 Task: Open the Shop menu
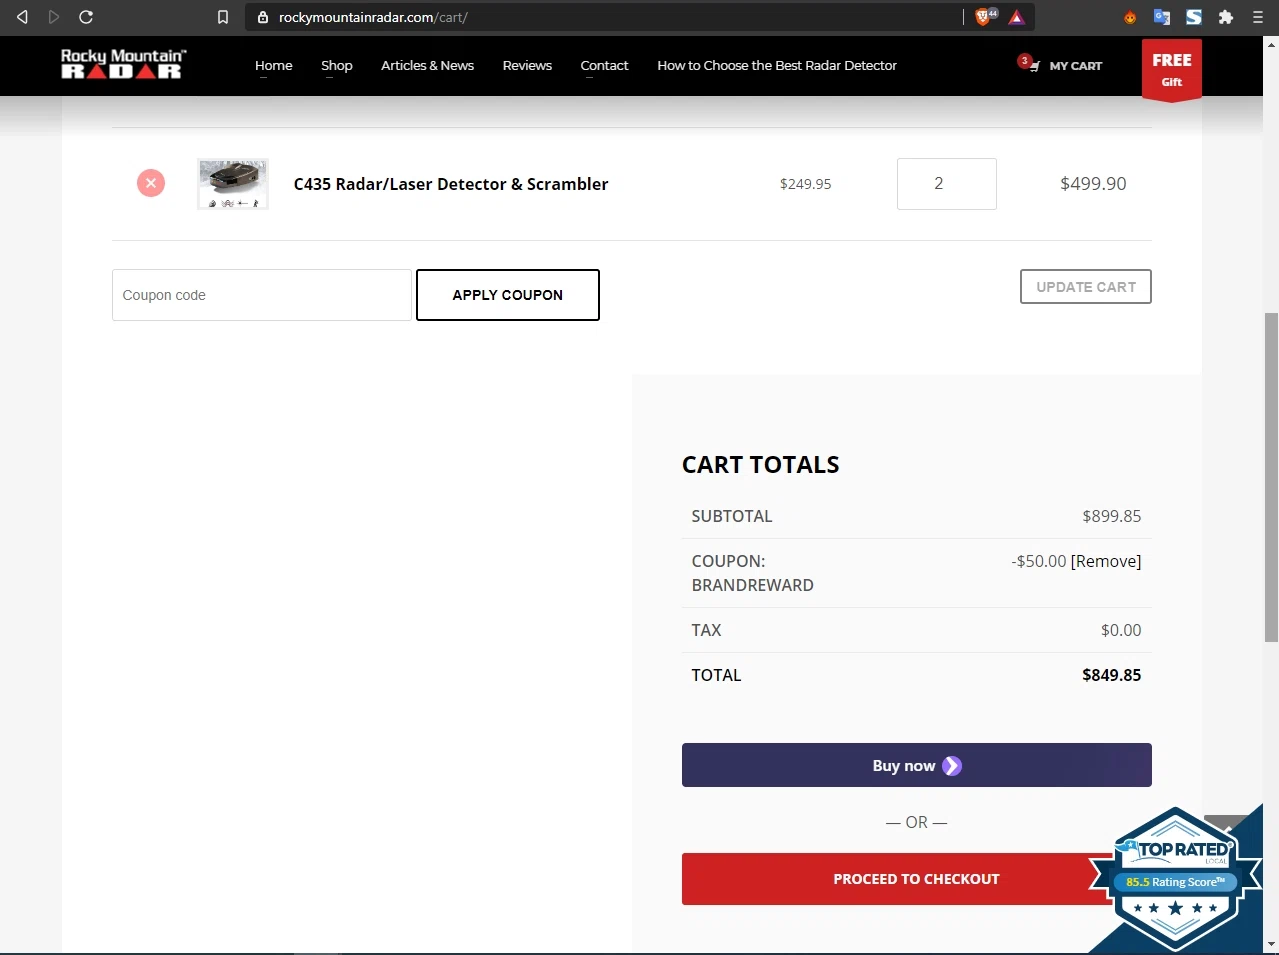(337, 65)
